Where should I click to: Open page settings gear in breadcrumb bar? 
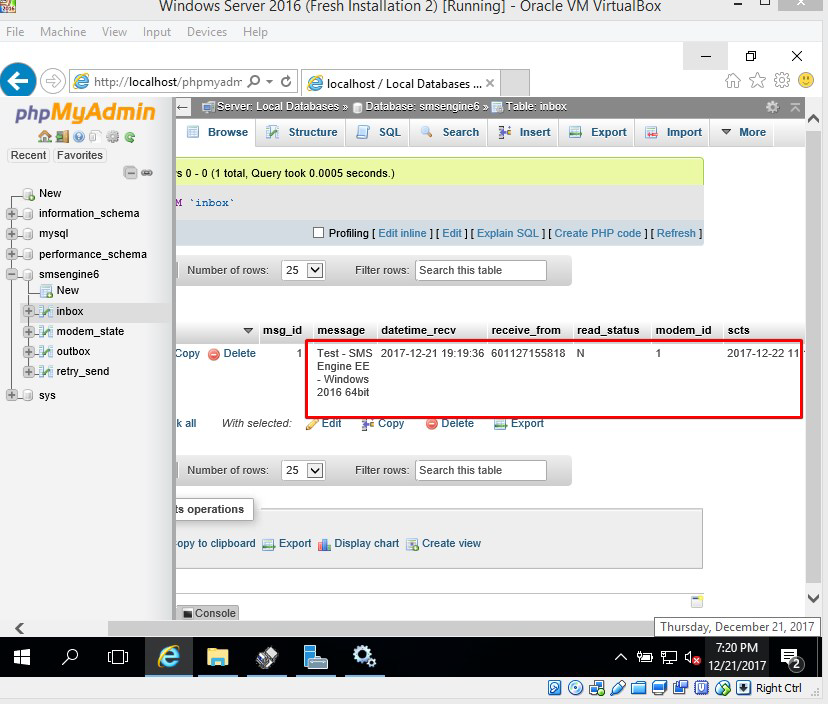pos(772,107)
